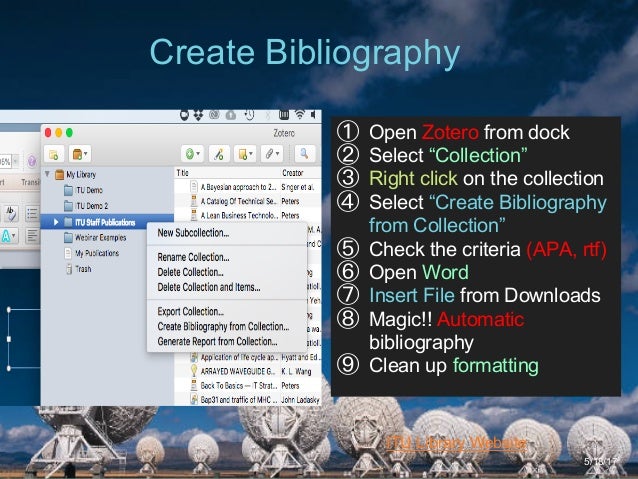Click the bulleted list icon in the background window
This screenshot has height=479, width=638.
pos(32,213)
